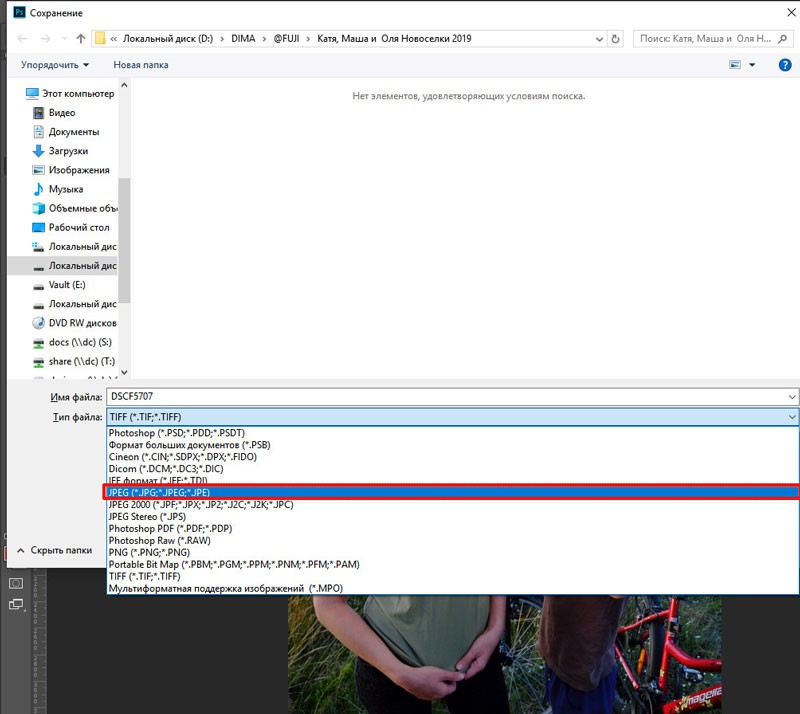Screen dimensions: 800x714
Task: Open file name history dropdown arrow
Action: pyautogui.click(x=792, y=397)
